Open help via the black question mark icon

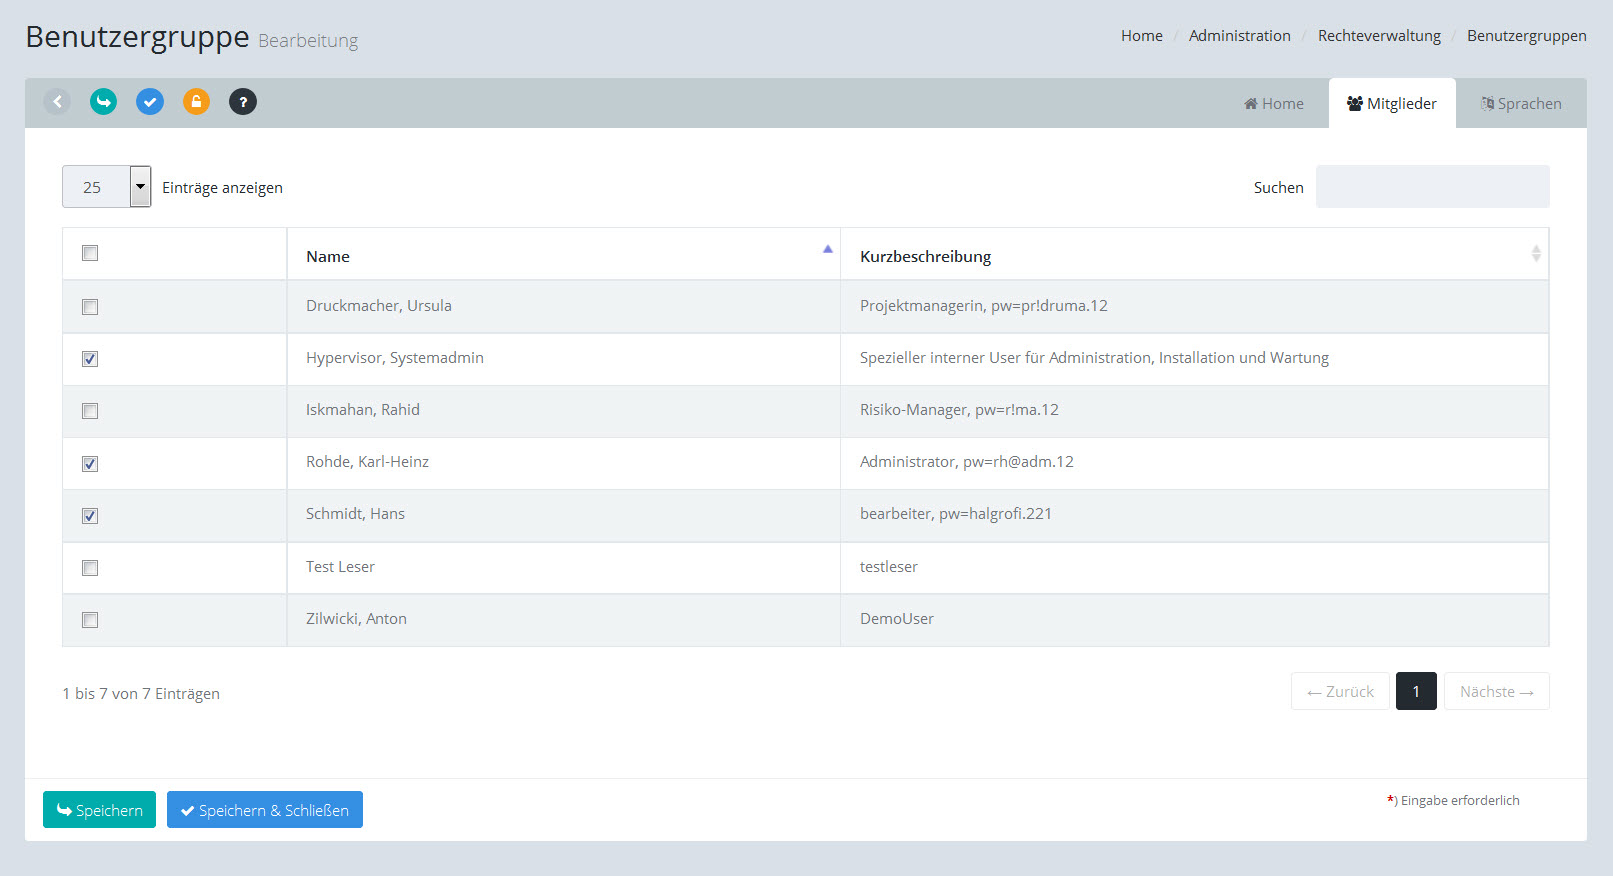[243, 101]
